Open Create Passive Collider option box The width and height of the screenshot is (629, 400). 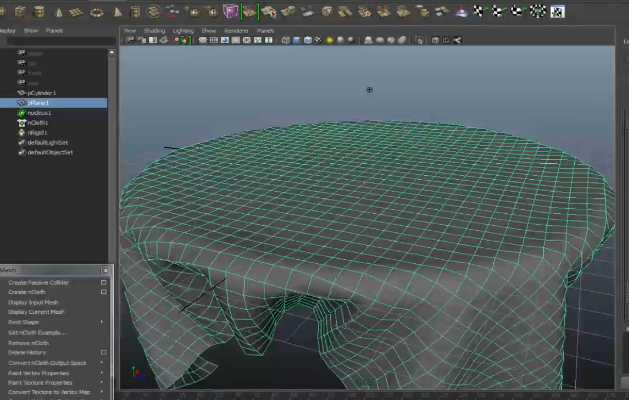point(103,282)
